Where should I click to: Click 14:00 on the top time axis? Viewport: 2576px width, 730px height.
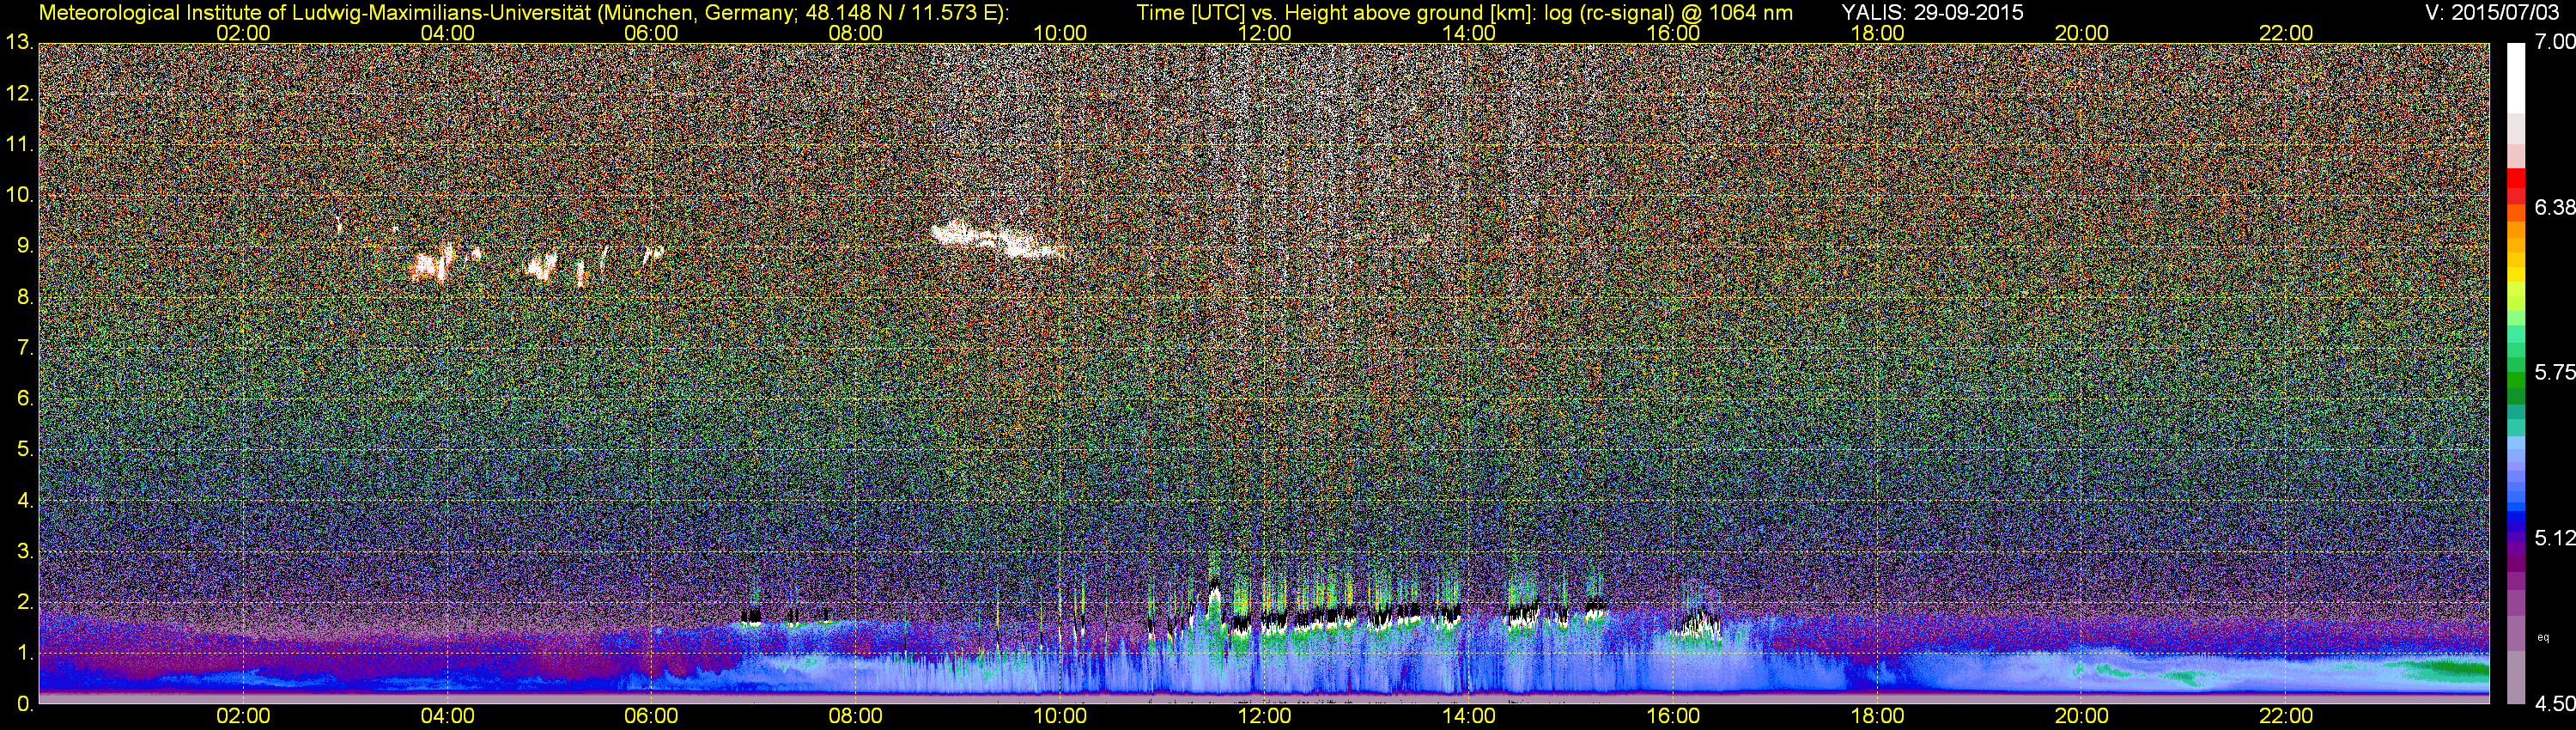1469,33
